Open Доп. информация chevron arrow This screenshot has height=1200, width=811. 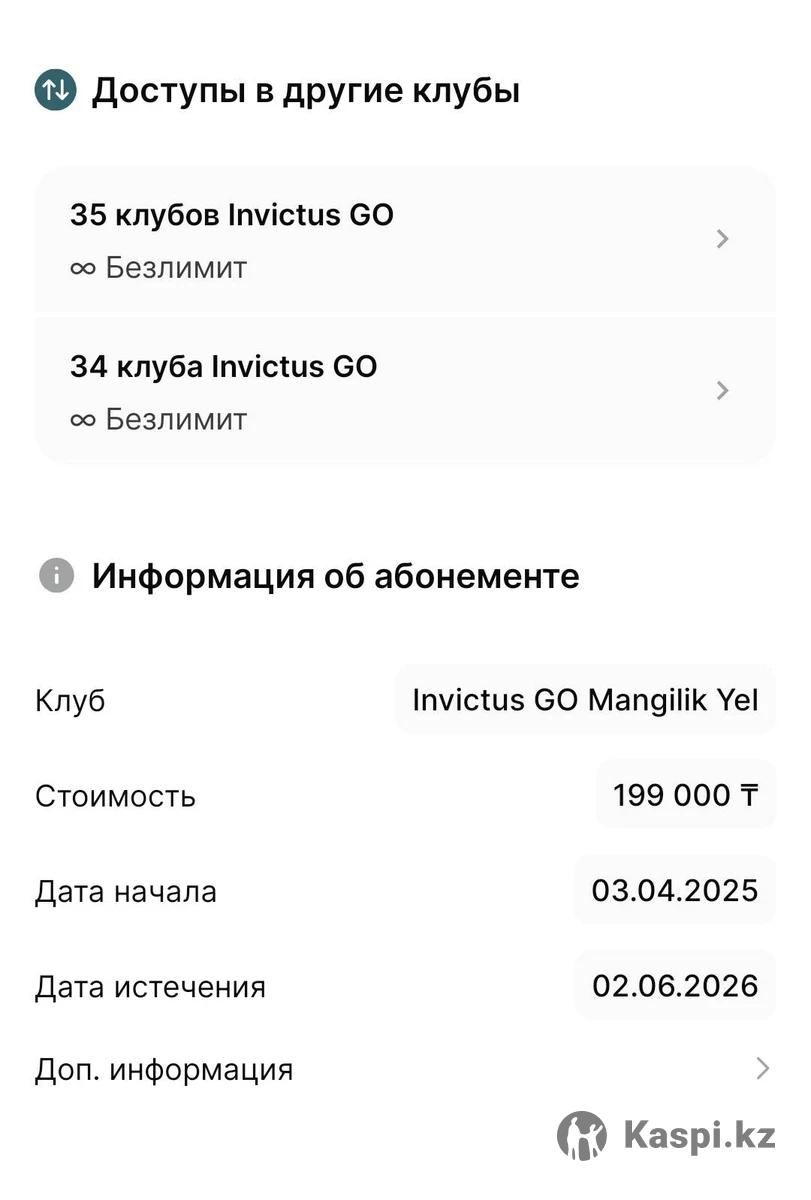(762, 1069)
